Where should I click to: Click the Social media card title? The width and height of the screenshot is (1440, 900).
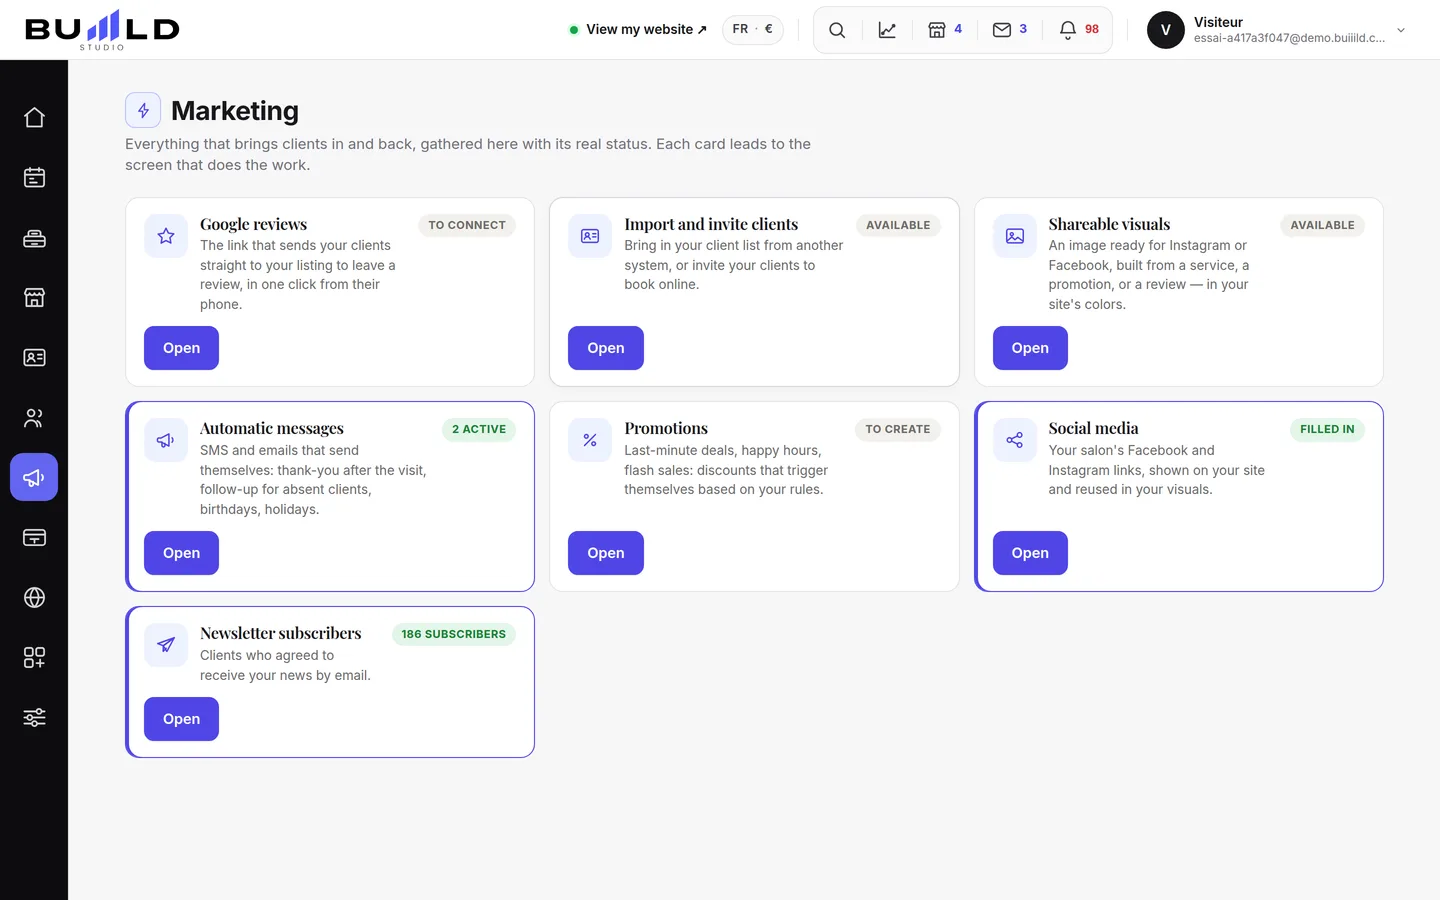(x=1093, y=428)
